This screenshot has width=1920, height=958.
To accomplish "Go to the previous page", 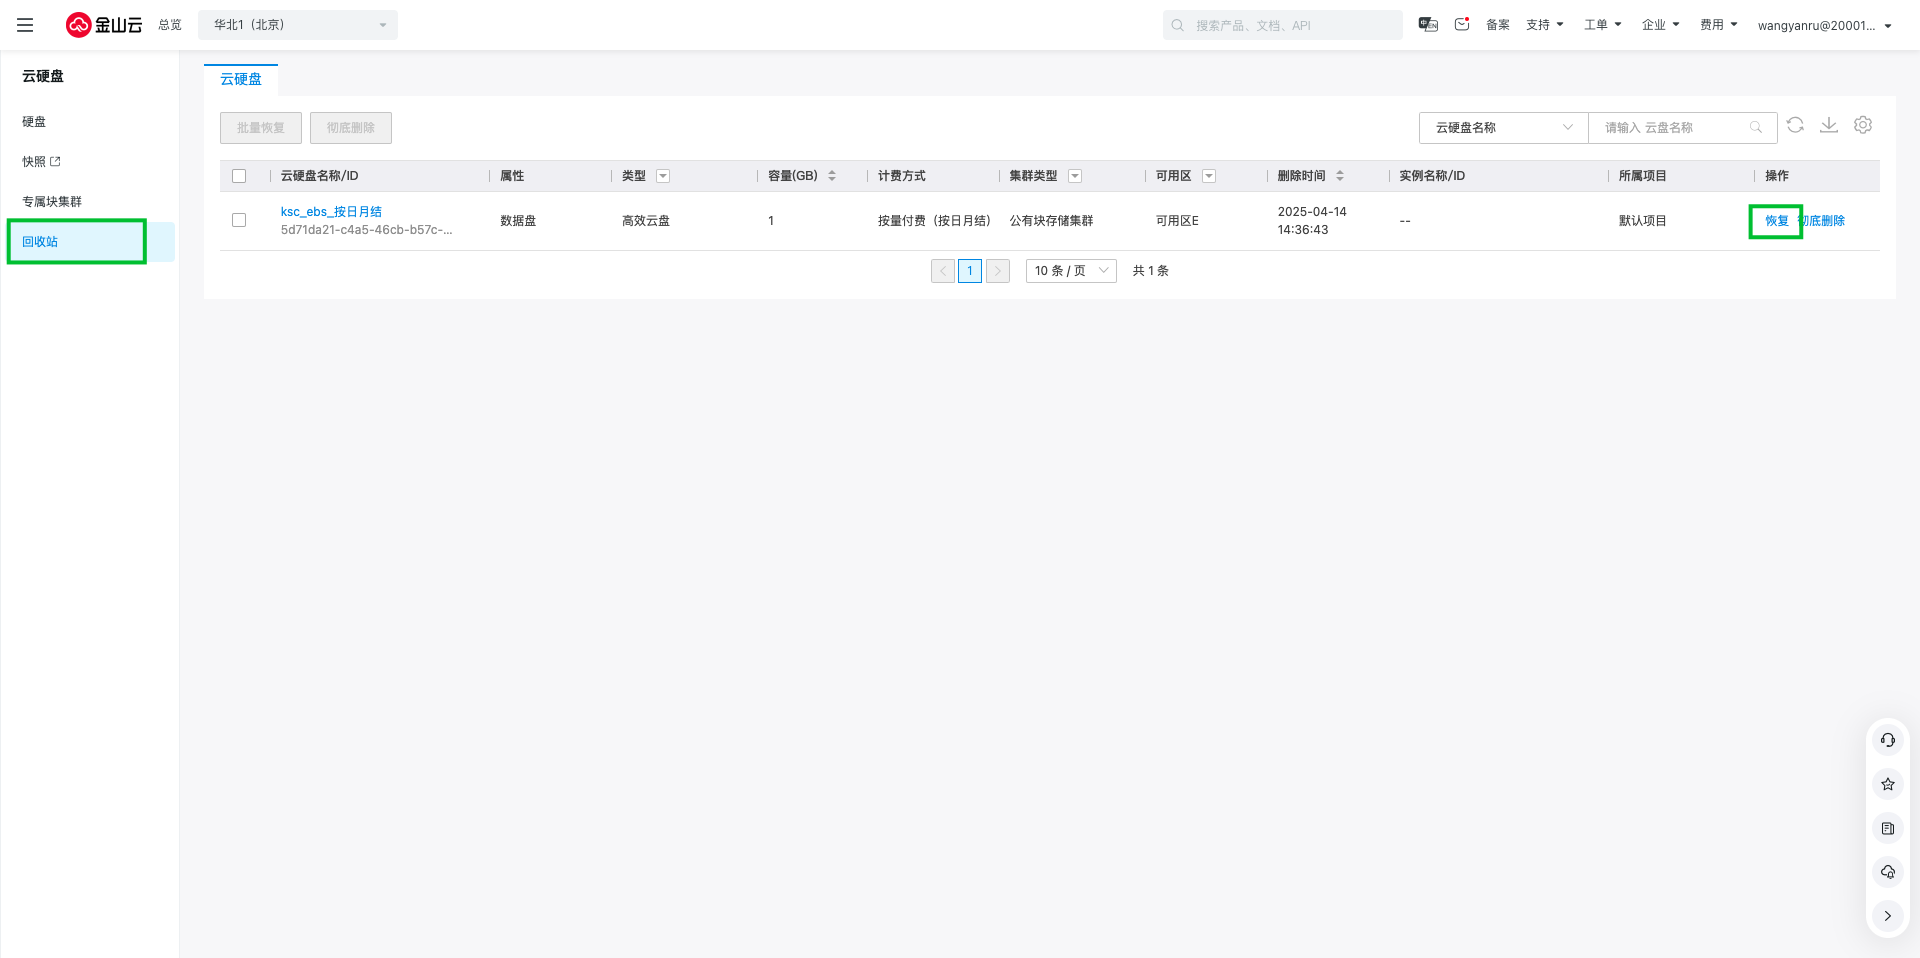I will pos(943,271).
